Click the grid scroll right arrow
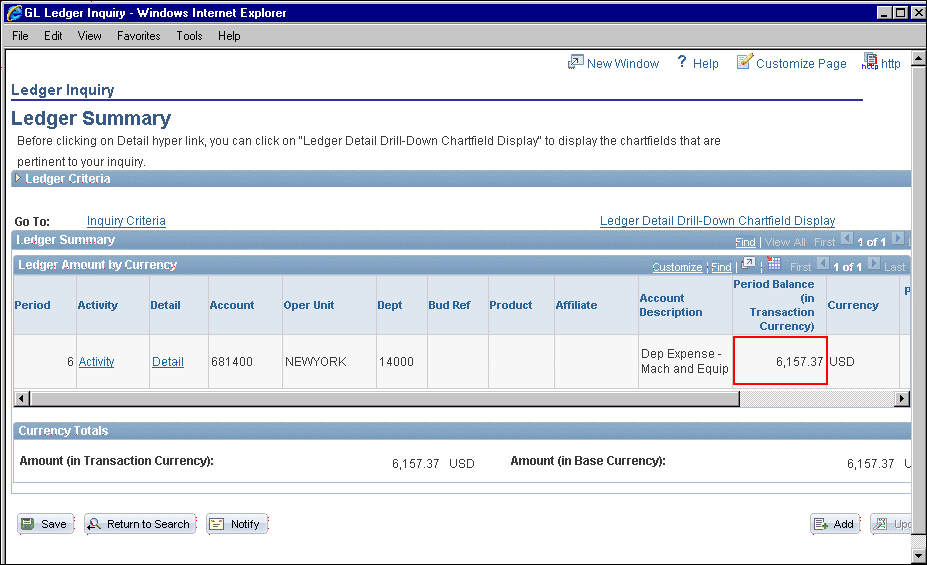Viewport: 927px width, 565px height. coord(902,399)
